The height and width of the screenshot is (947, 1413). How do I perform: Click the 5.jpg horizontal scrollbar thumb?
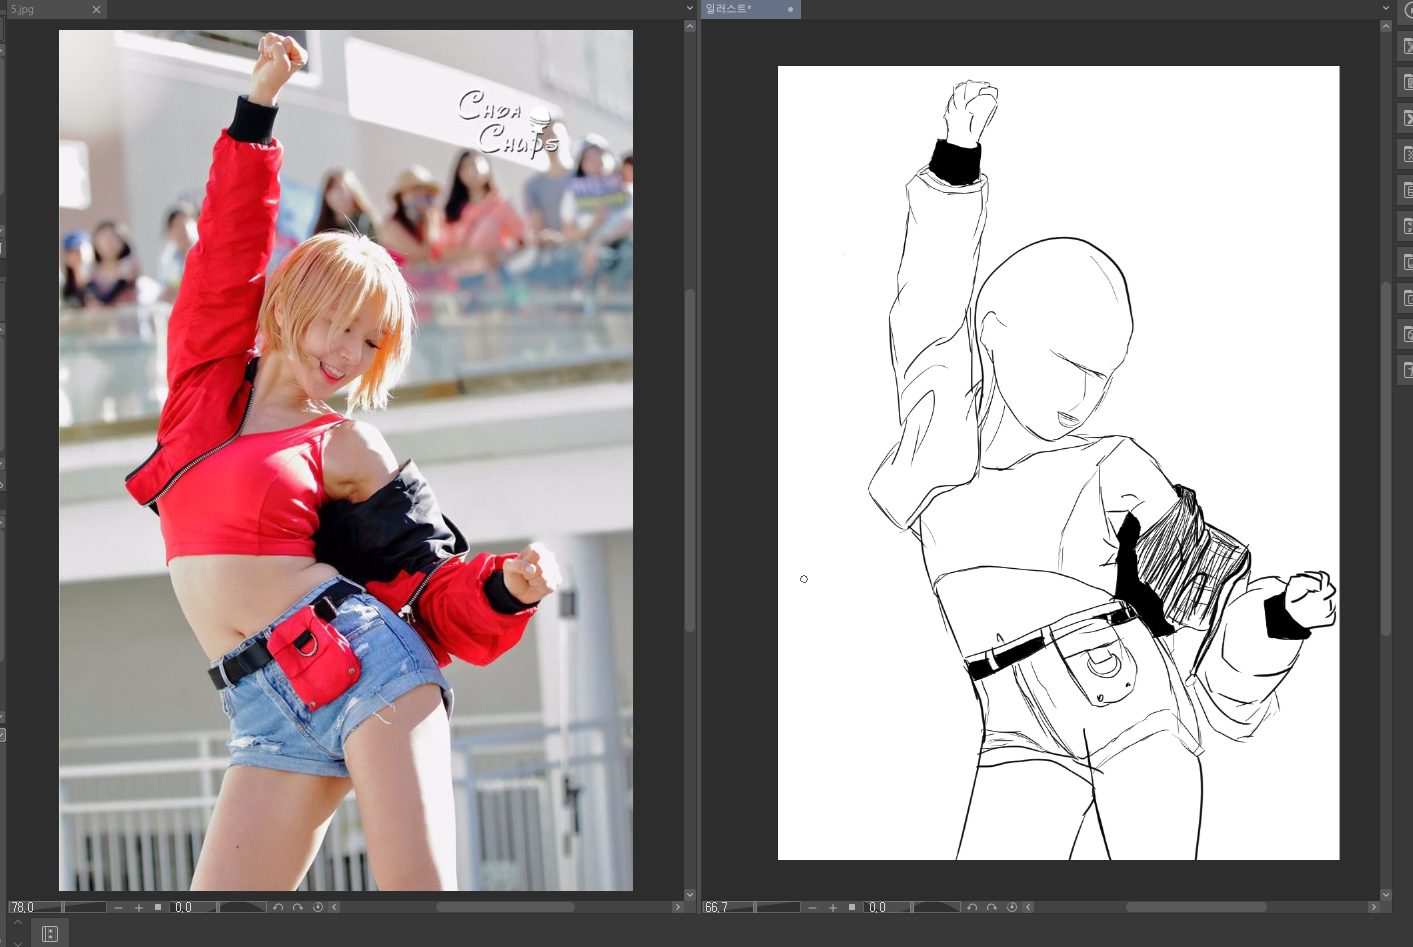pos(505,907)
